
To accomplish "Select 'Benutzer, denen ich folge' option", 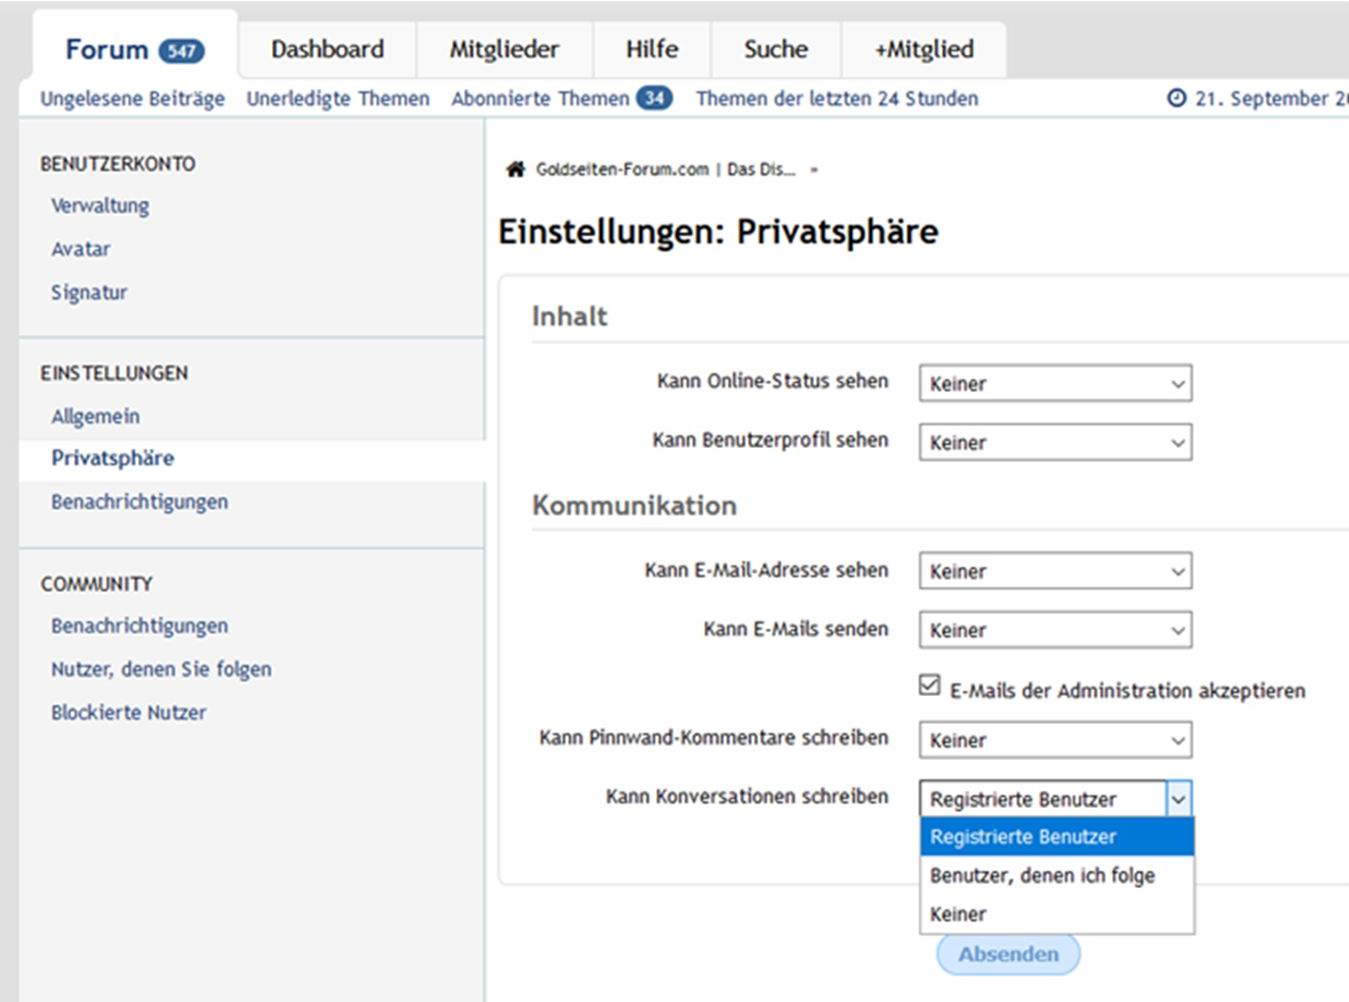I will click(x=1042, y=875).
